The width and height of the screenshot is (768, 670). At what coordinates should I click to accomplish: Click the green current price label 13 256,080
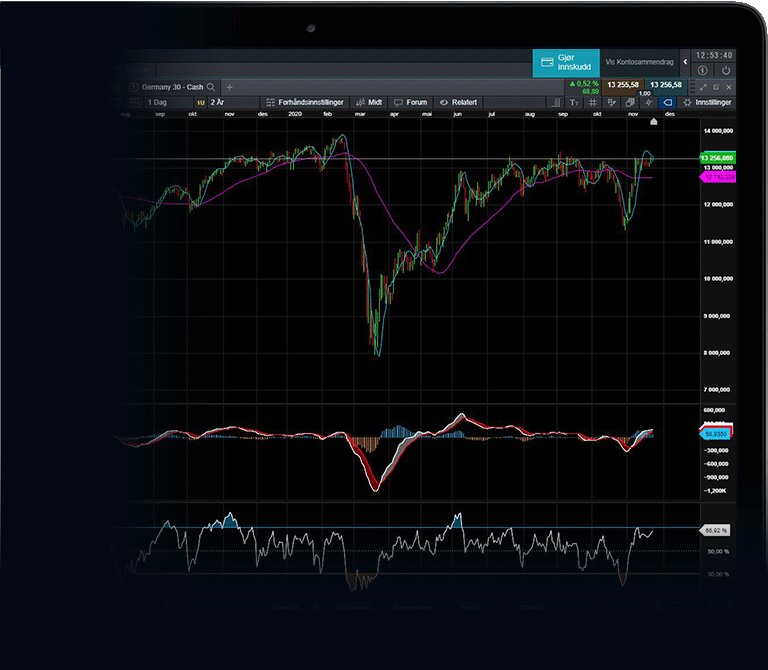click(717, 158)
